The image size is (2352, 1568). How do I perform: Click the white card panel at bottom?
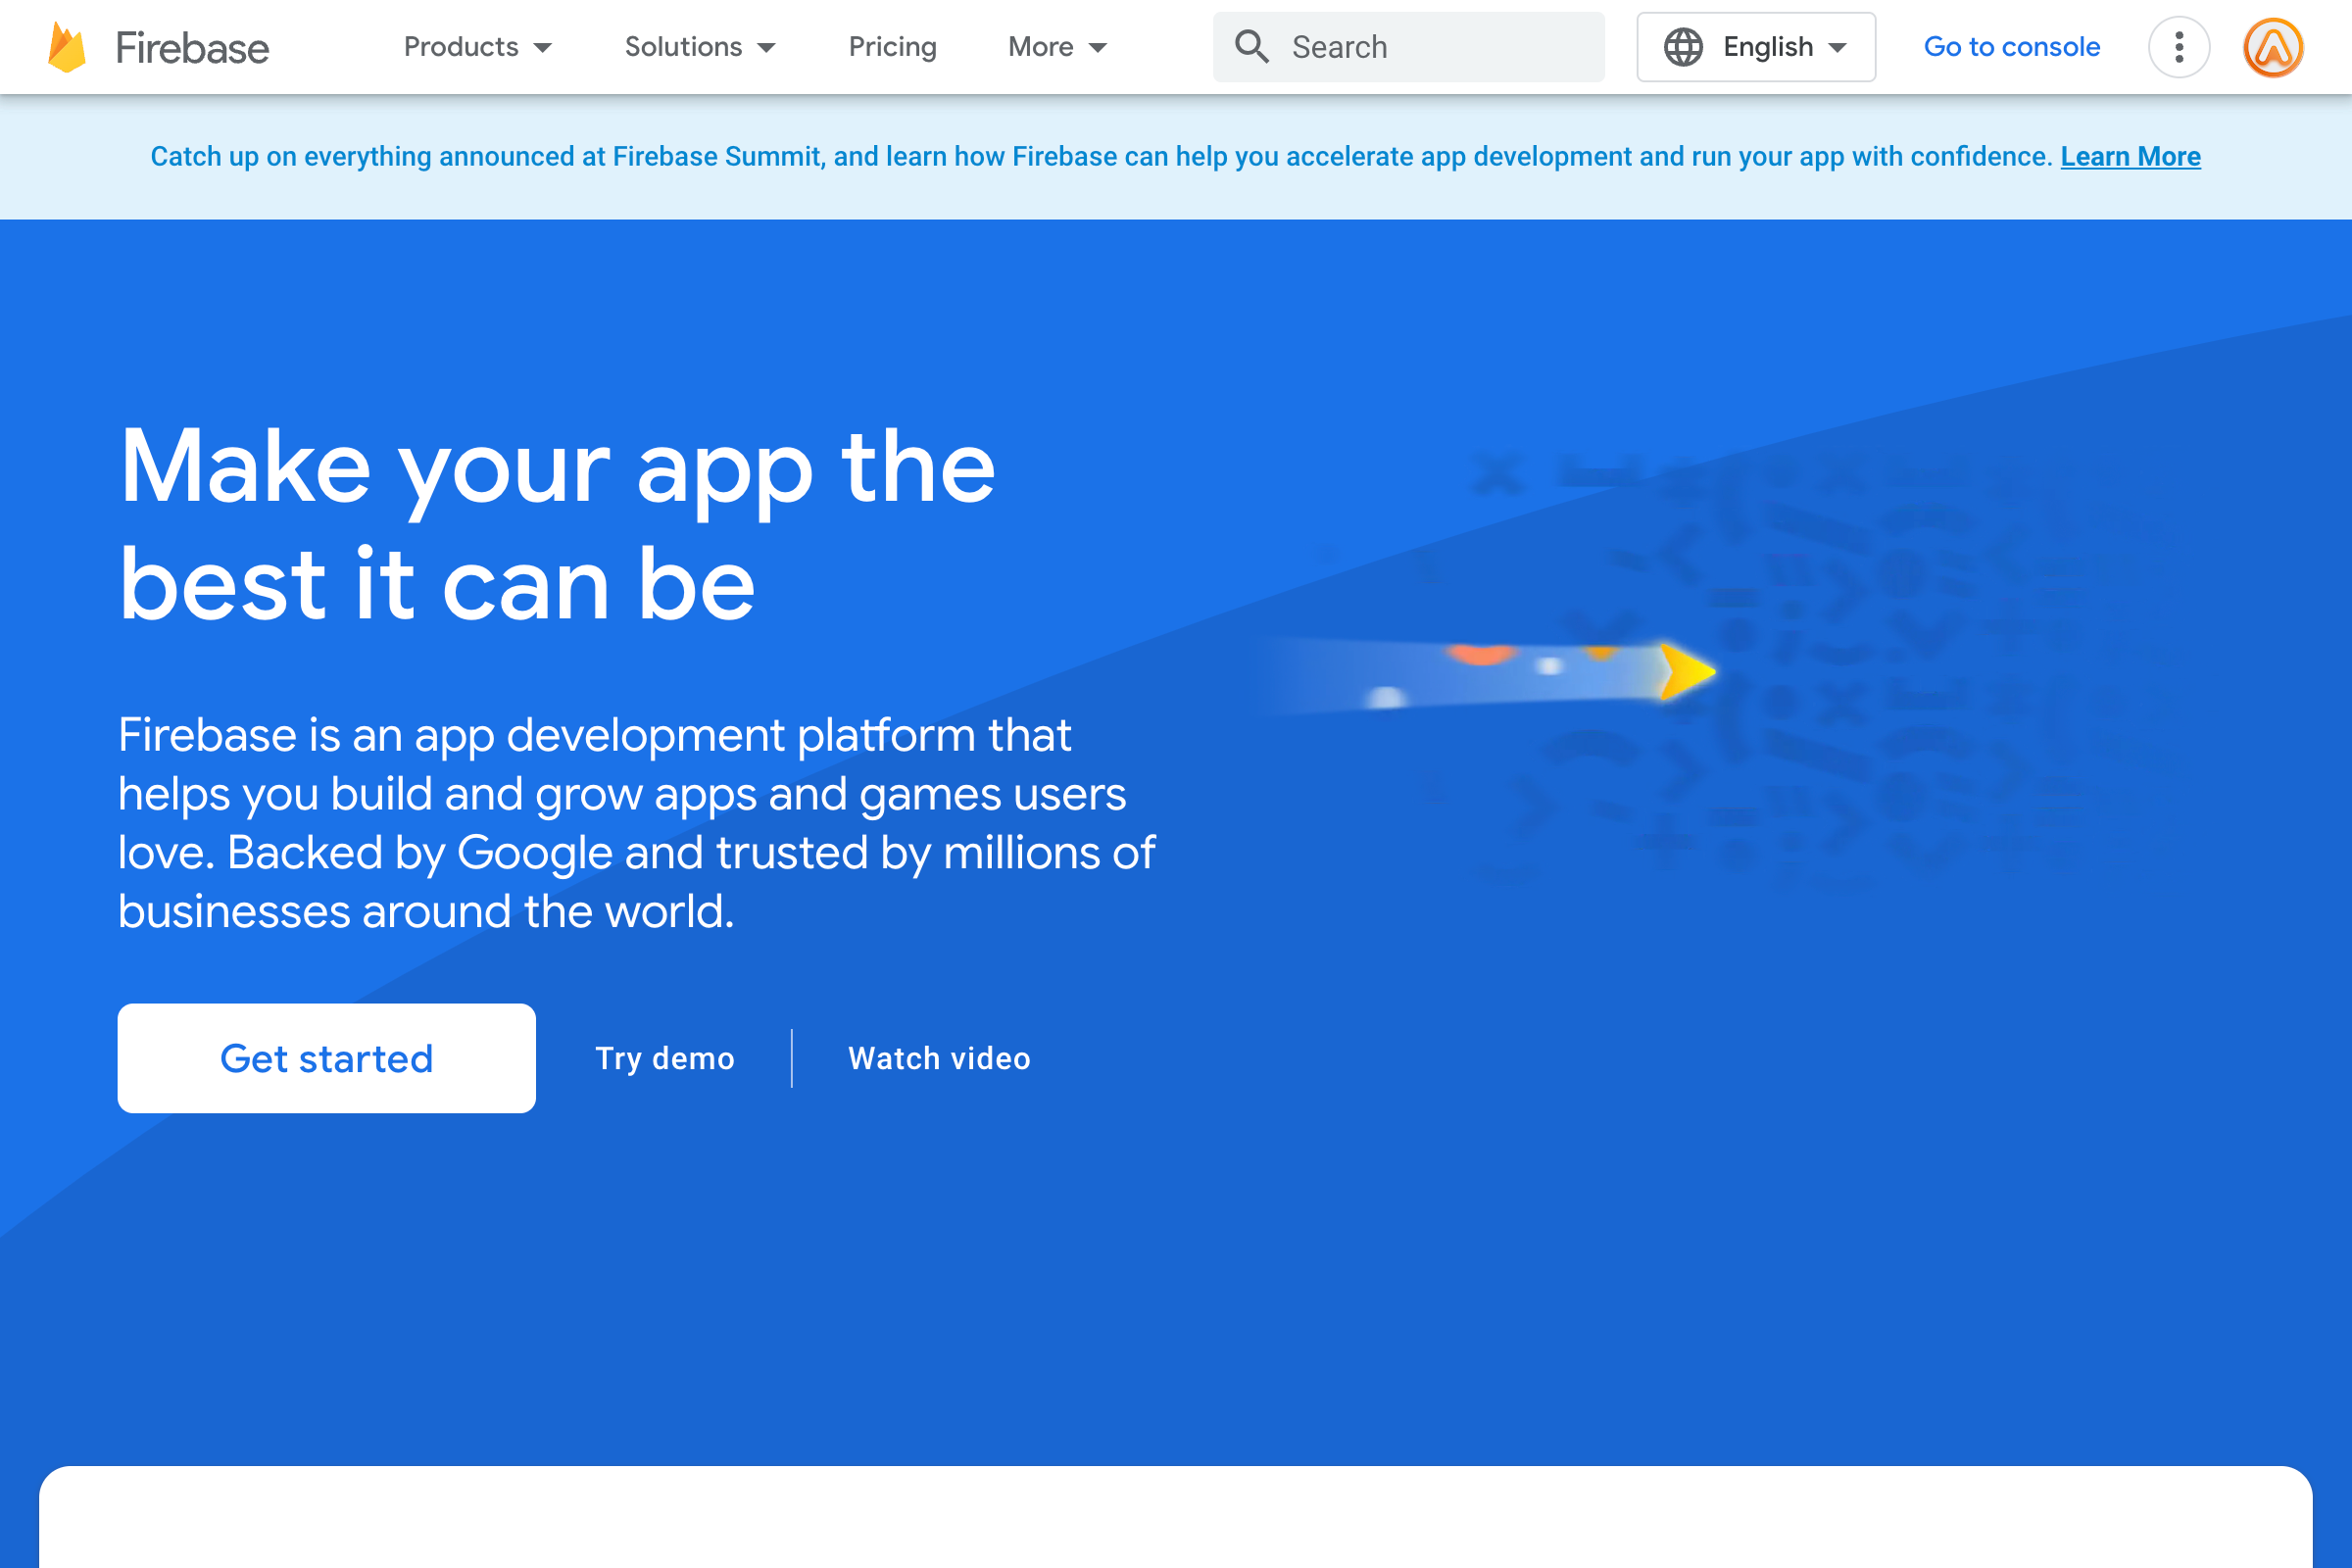(1176, 1518)
